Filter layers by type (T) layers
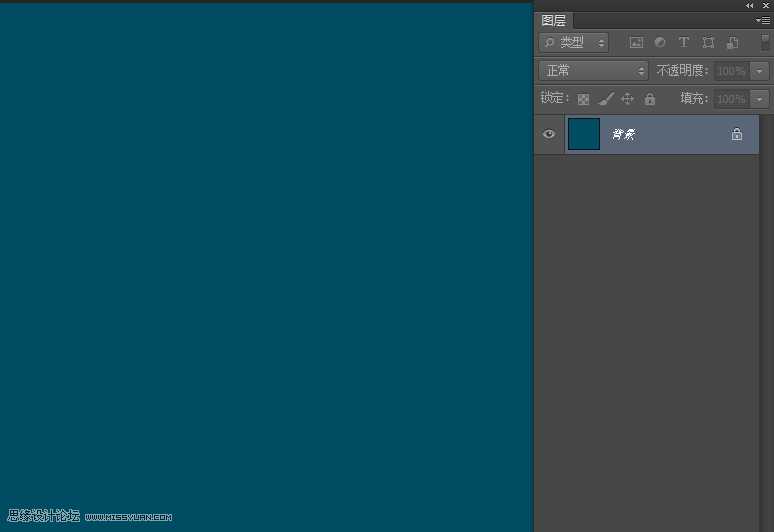The width and height of the screenshot is (774, 532). coord(684,43)
